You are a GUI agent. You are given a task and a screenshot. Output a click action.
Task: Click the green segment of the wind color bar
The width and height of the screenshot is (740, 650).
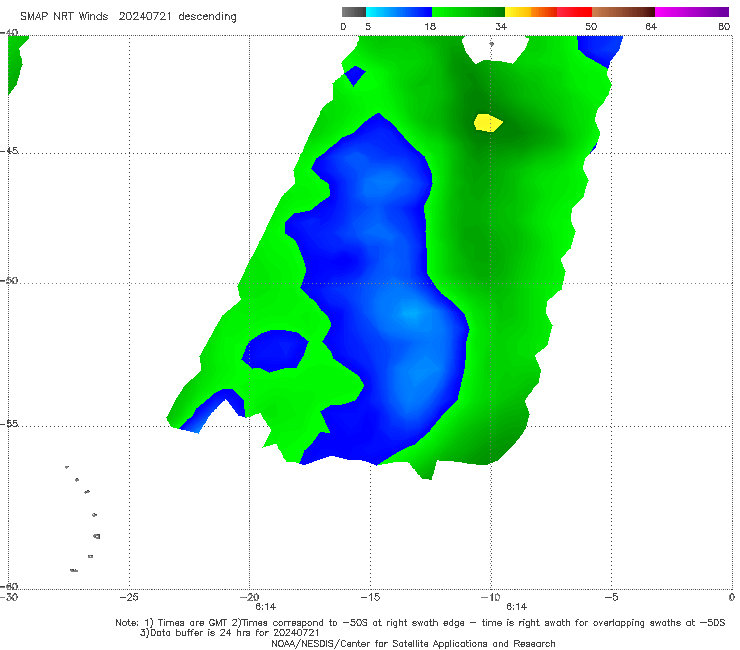click(468, 12)
